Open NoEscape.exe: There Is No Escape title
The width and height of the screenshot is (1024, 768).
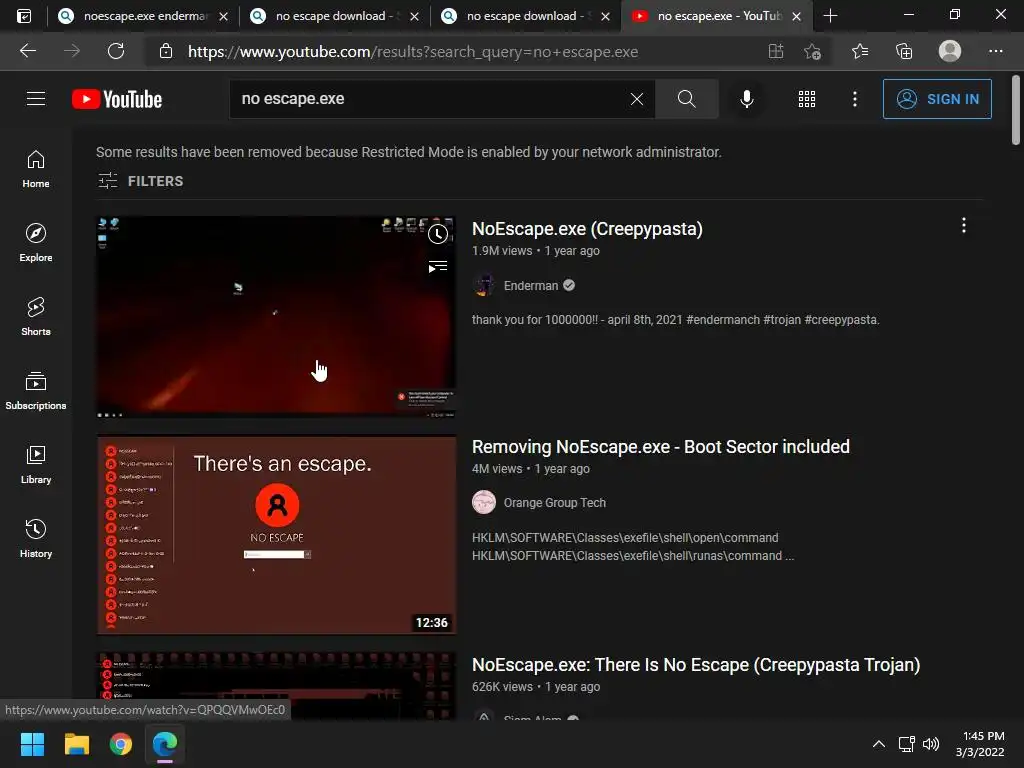coord(696,665)
